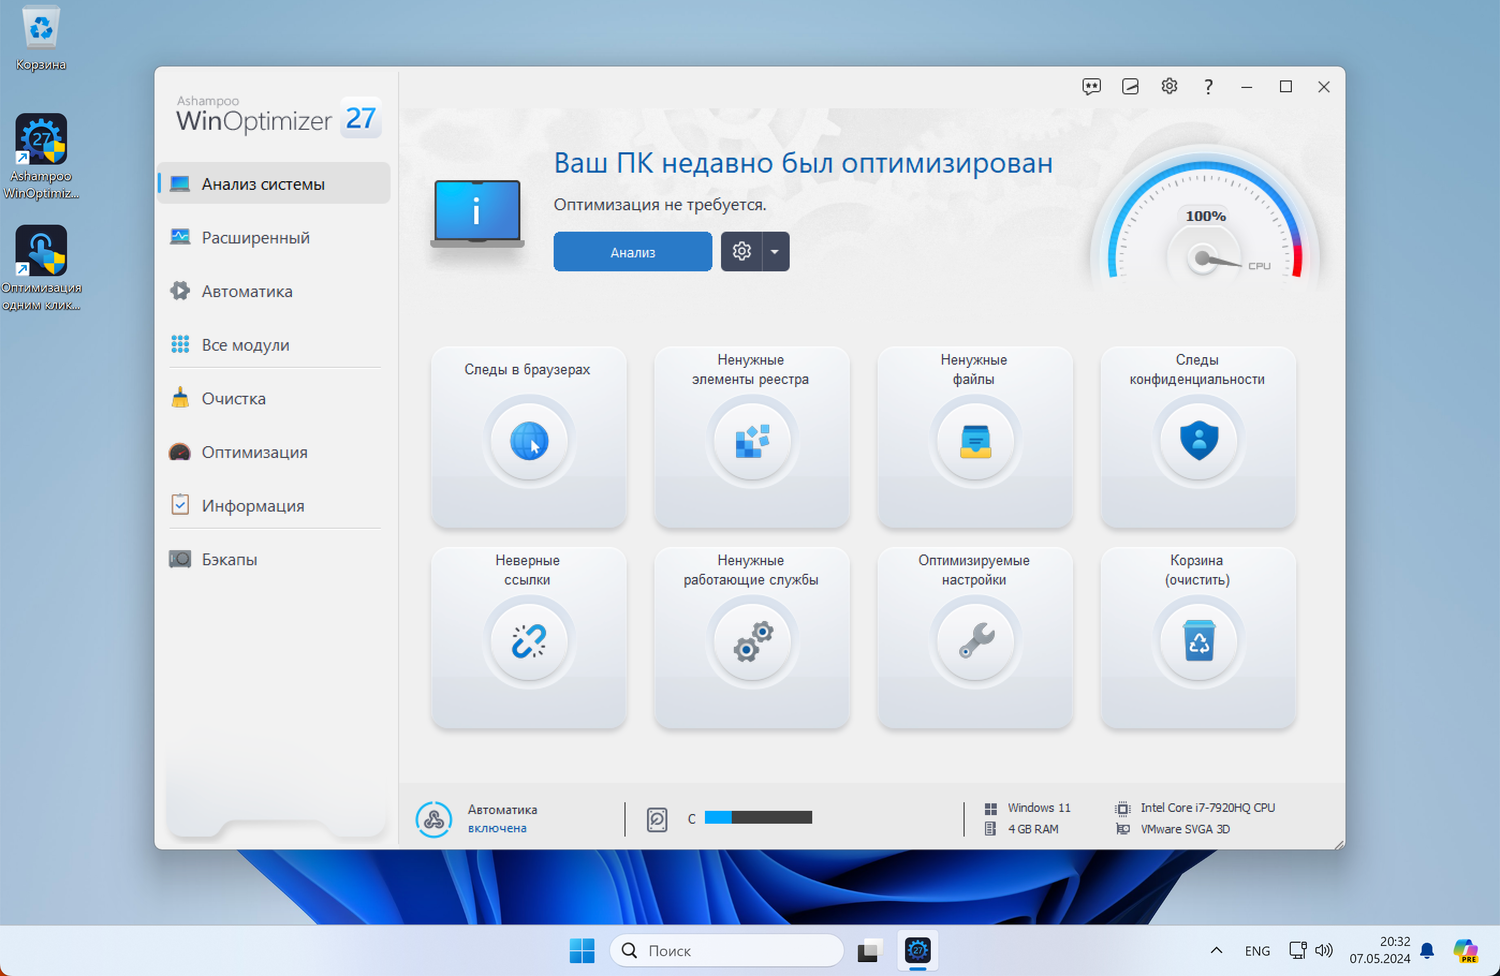Image resolution: width=1500 pixels, height=976 pixels.
Task: Open the Windows Start menu
Action: (x=582, y=950)
